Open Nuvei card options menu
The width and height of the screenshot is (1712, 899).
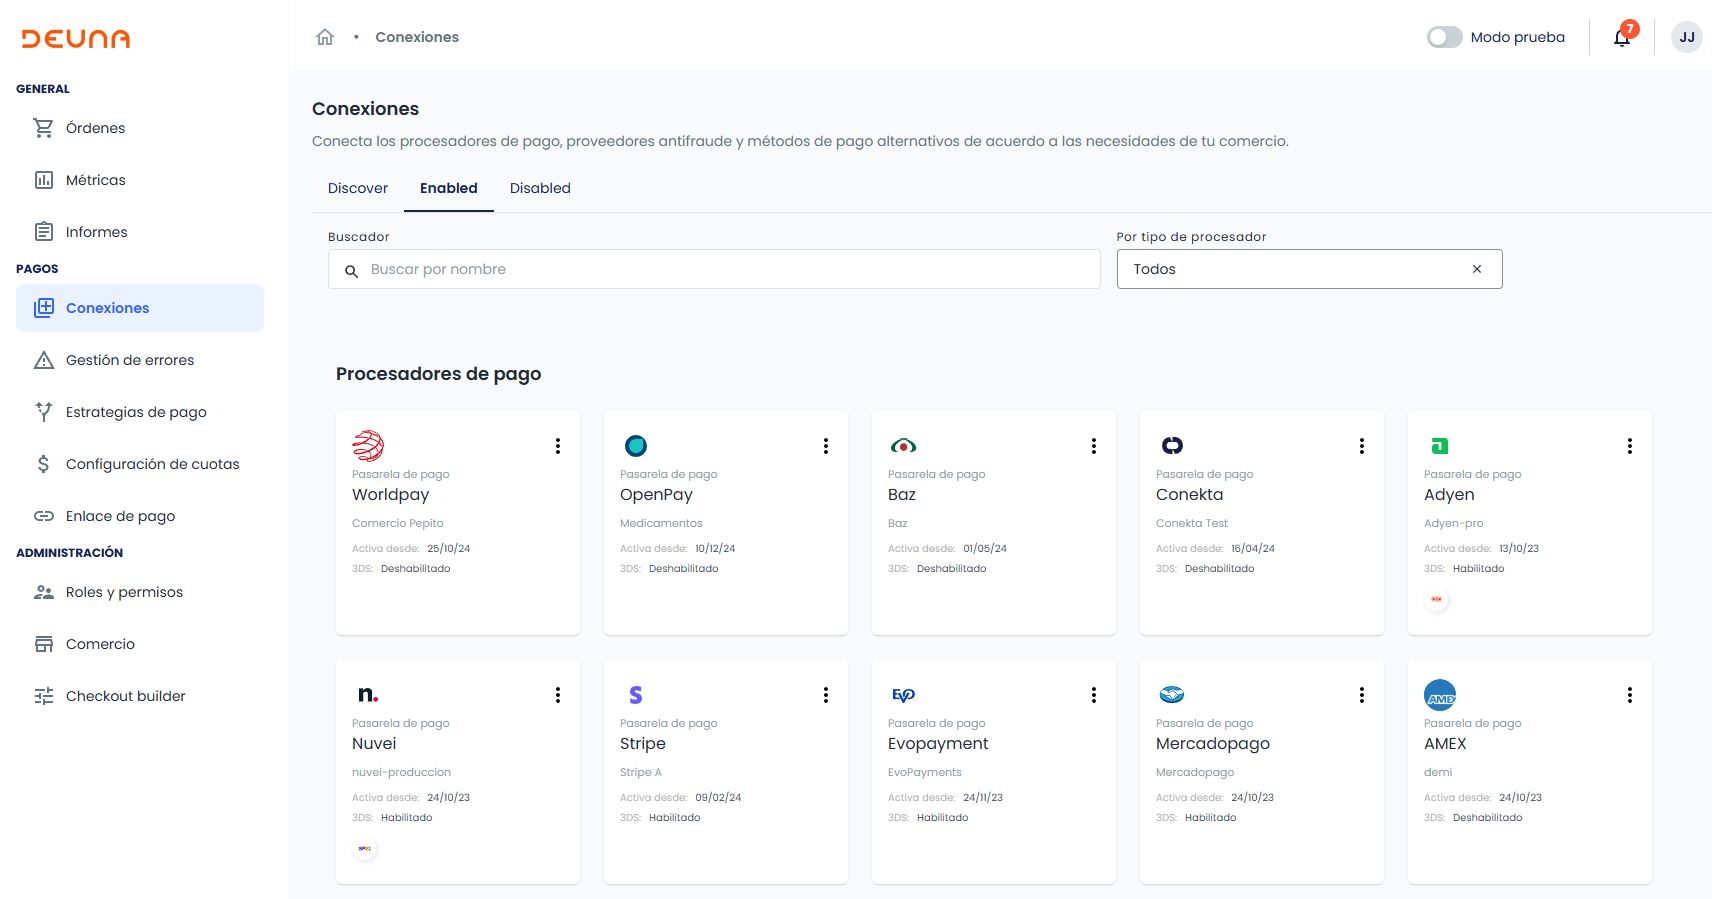[x=558, y=695]
